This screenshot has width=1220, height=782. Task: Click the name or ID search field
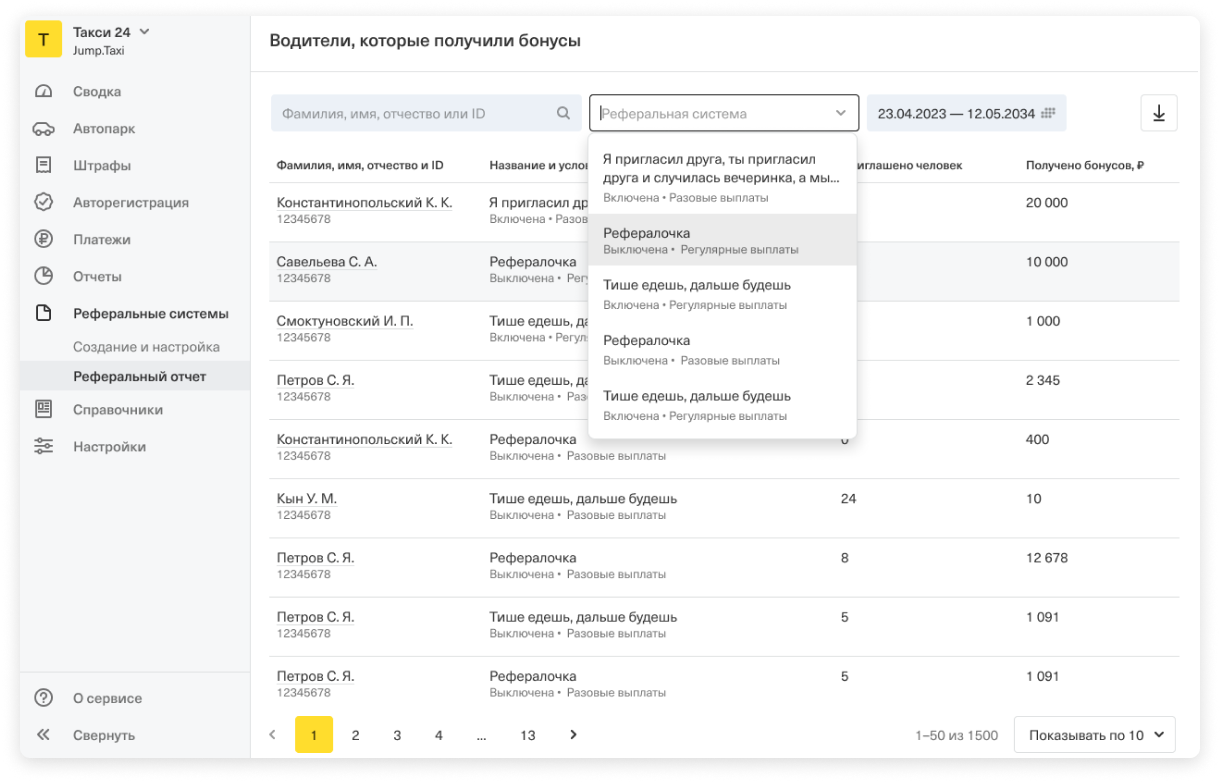415,114
